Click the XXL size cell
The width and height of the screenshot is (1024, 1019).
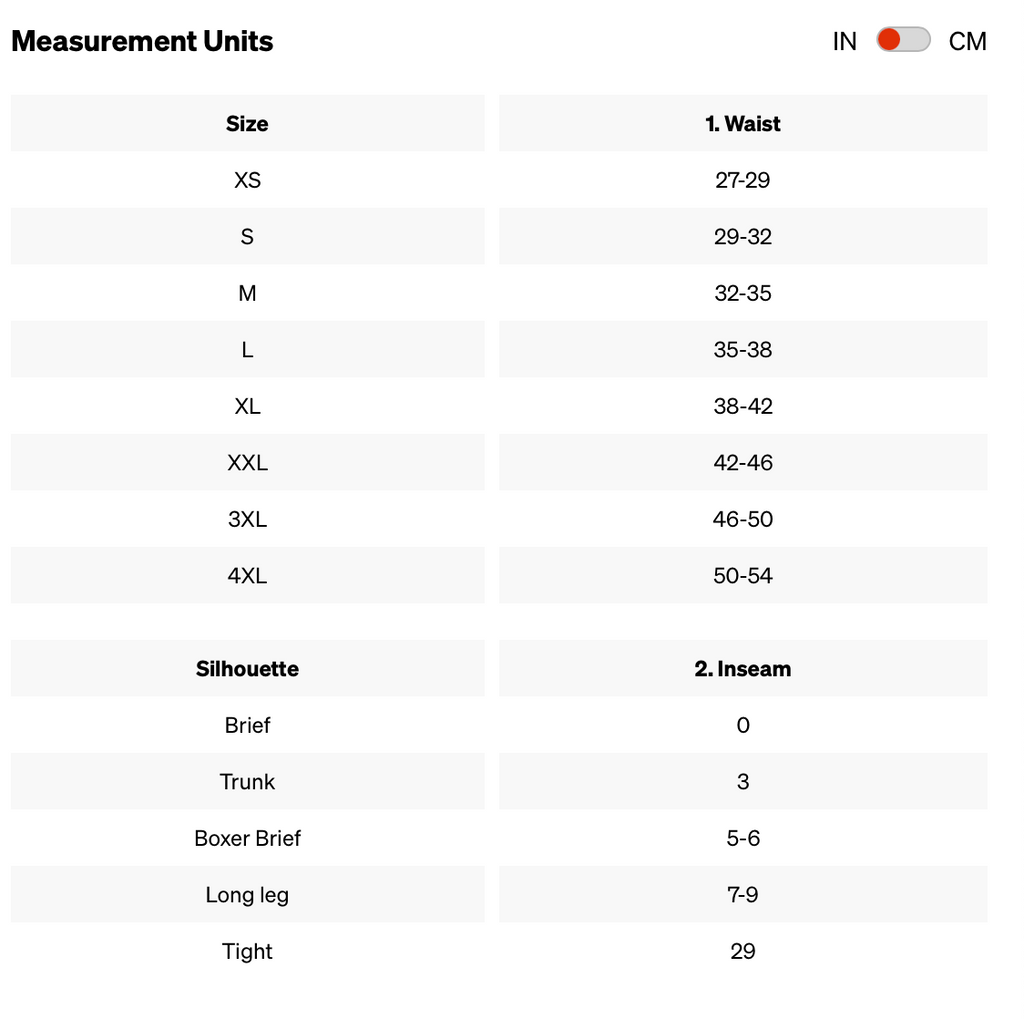click(x=248, y=462)
